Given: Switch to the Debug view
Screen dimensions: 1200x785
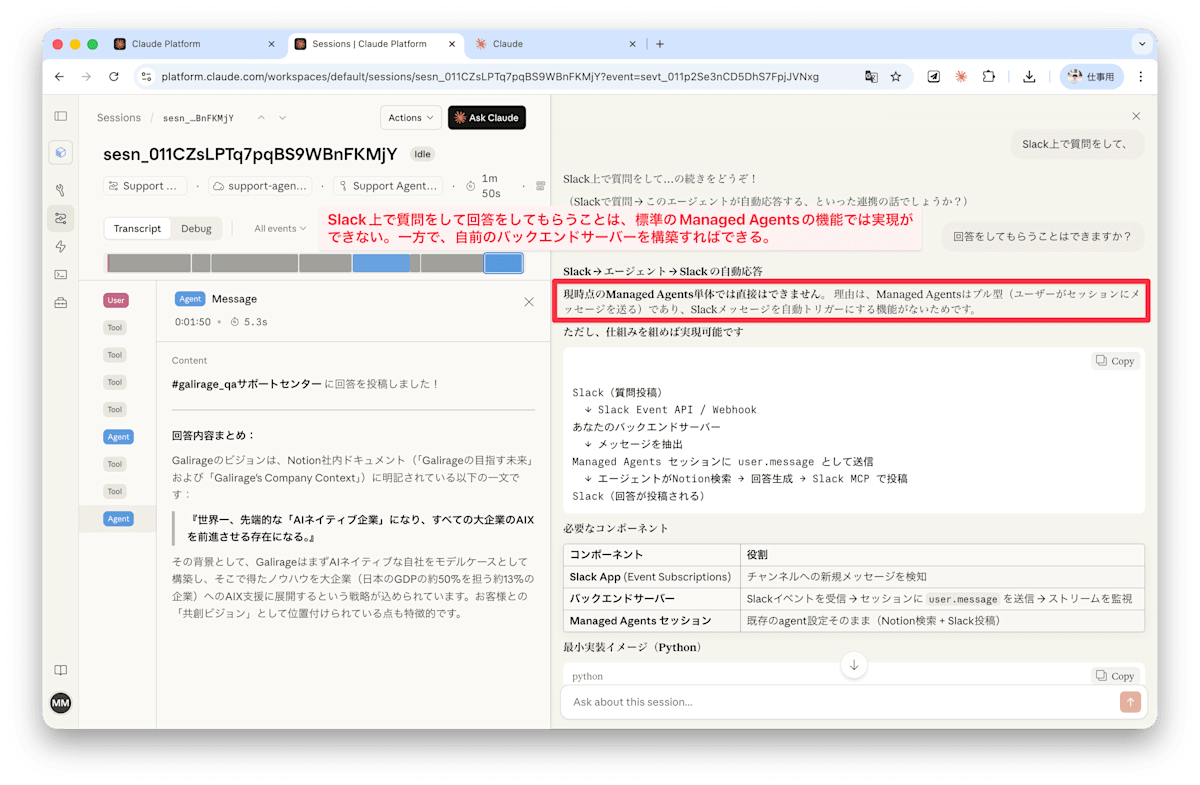Looking at the screenshot, I should (196, 229).
